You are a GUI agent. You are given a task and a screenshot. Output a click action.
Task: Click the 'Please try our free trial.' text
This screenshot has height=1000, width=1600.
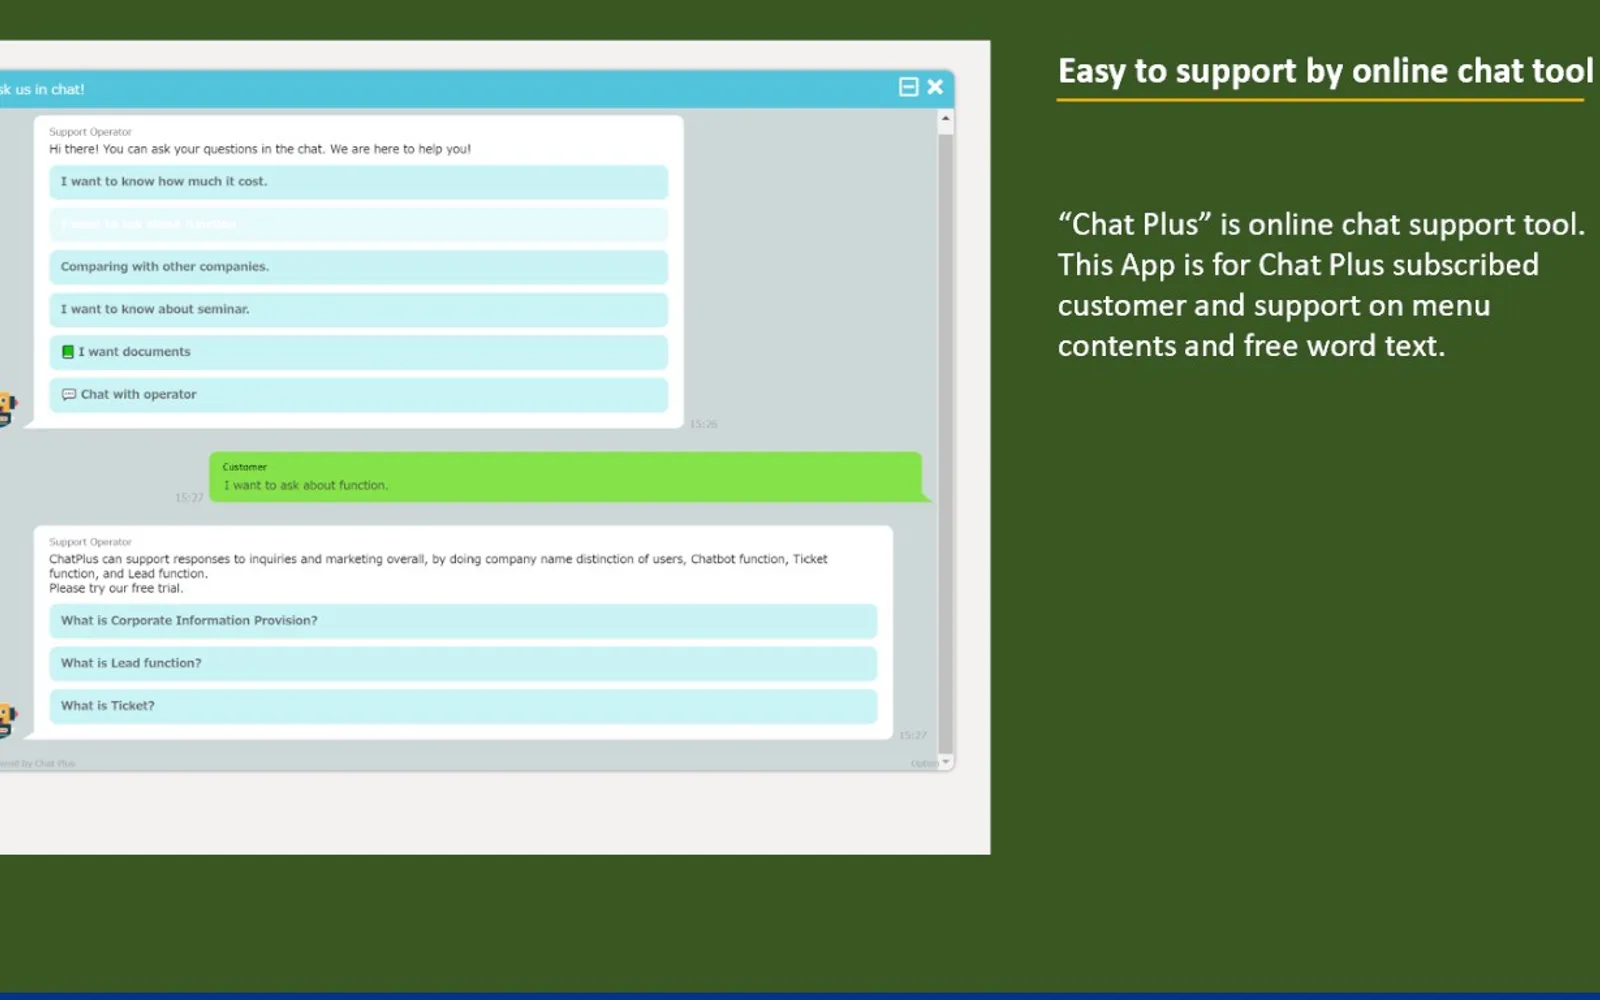tap(116, 588)
